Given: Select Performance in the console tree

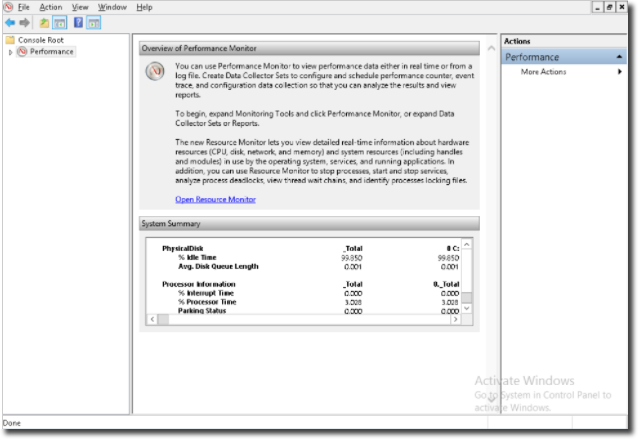Looking at the screenshot, I should pyautogui.click(x=52, y=52).
